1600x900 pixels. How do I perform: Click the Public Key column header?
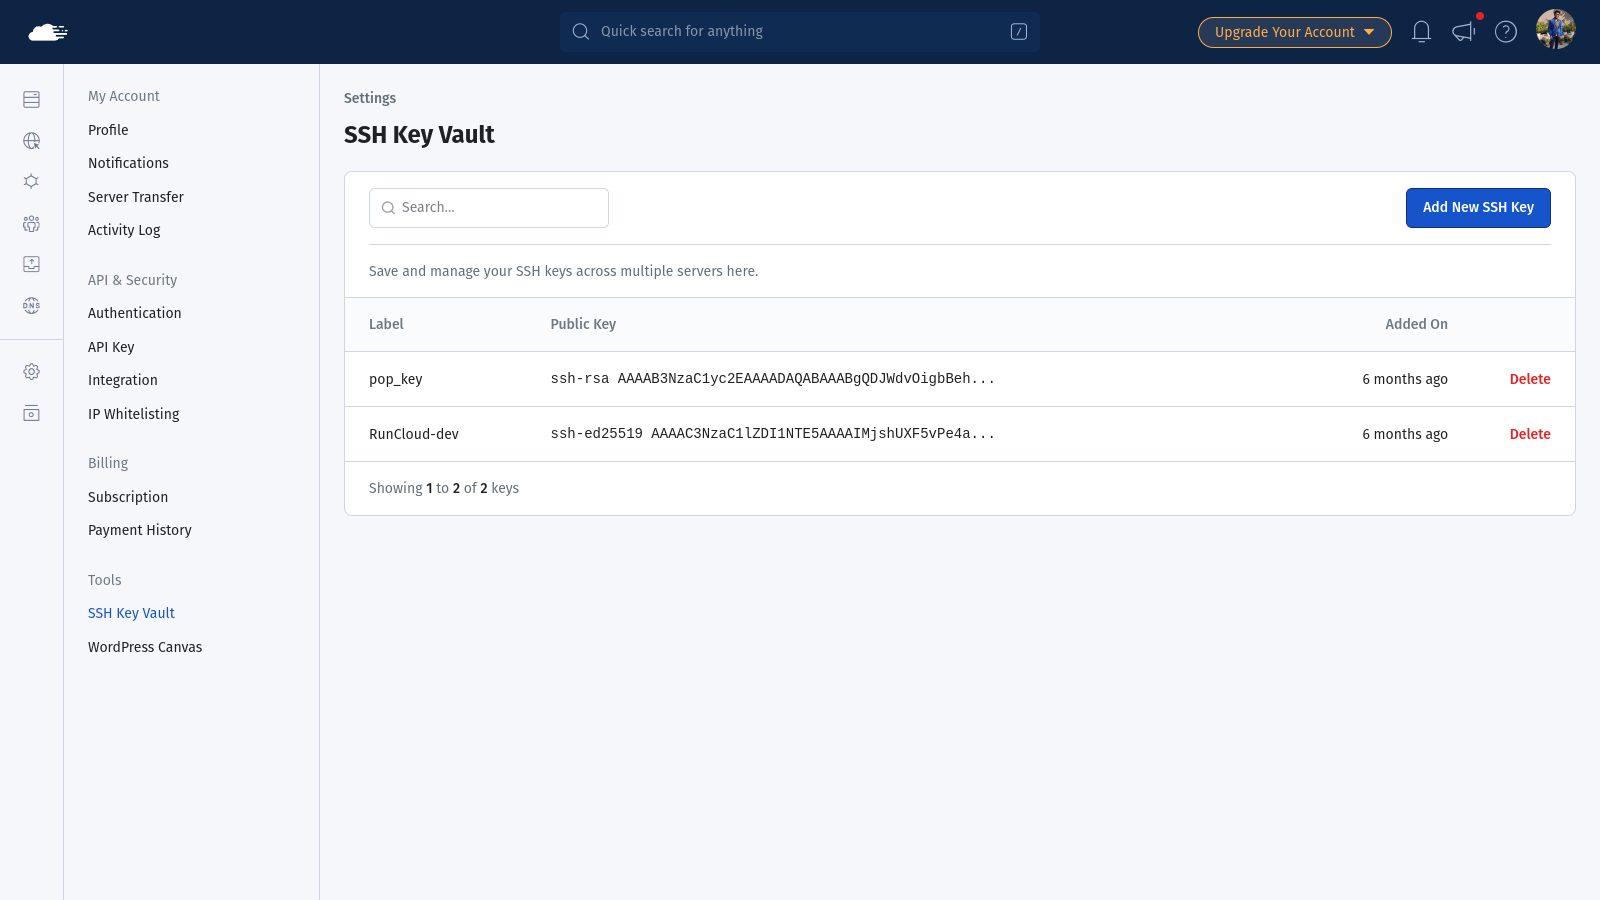click(x=583, y=324)
